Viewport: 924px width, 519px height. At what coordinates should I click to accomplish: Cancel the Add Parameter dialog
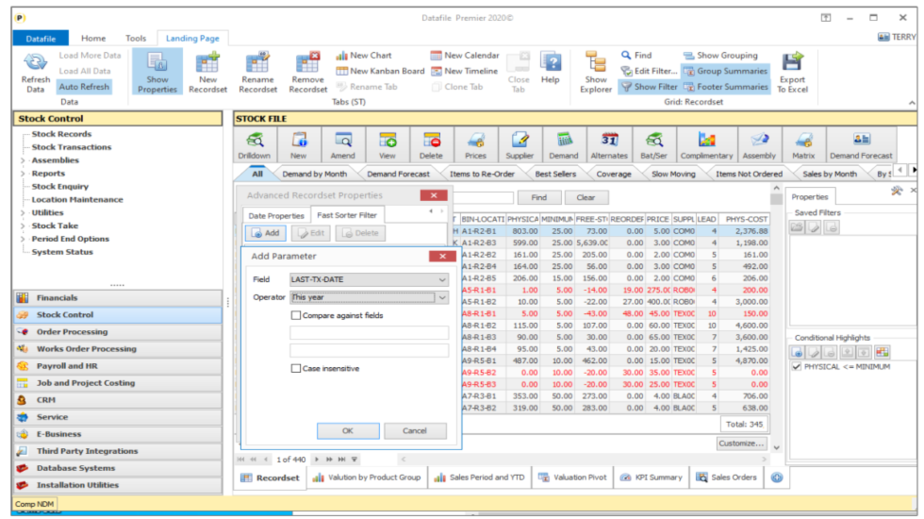pos(414,431)
